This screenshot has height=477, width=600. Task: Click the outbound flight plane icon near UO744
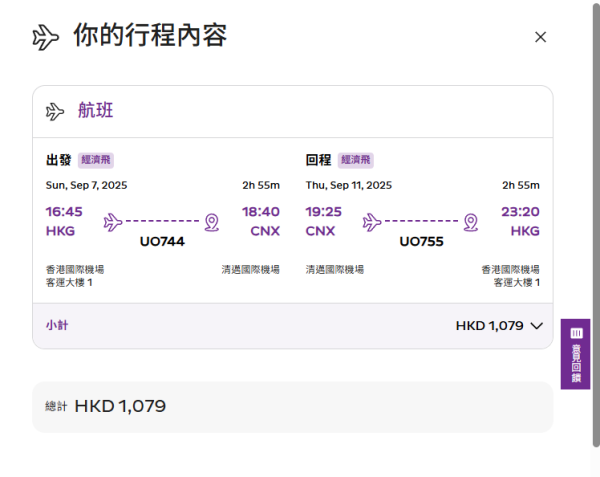113,222
